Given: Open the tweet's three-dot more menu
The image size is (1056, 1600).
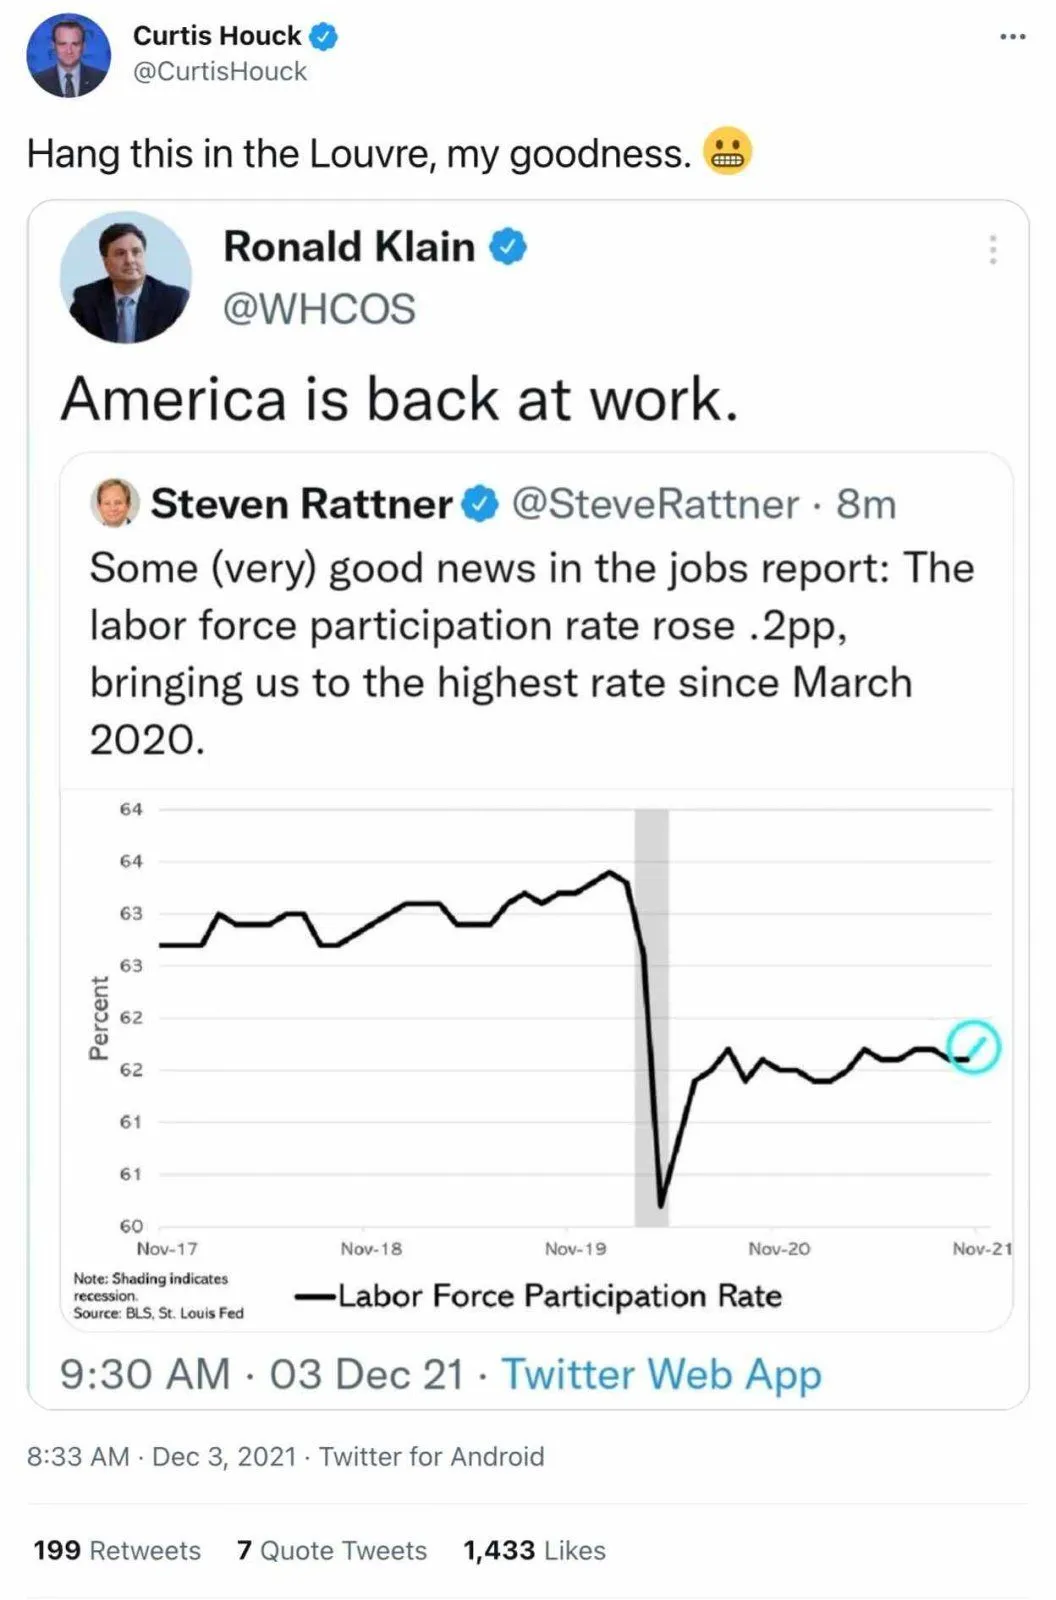Looking at the screenshot, I should [1012, 37].
